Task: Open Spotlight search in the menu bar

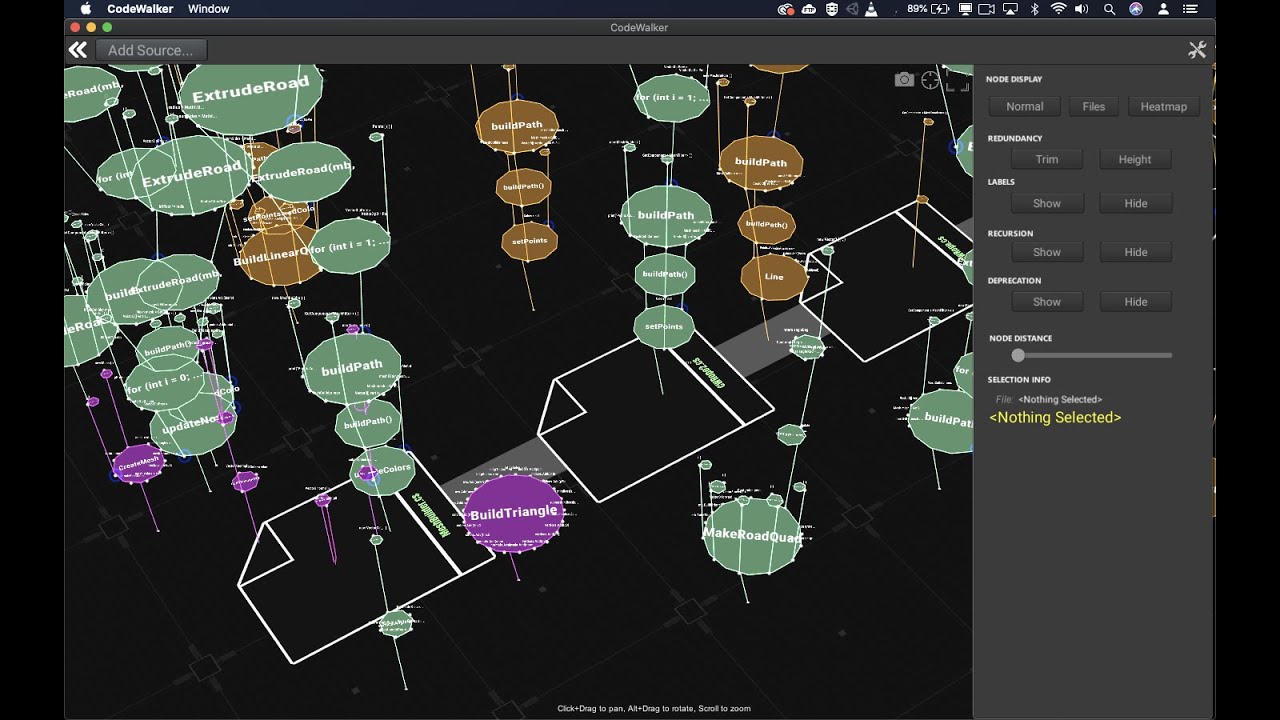Action: pos(1109,9)
